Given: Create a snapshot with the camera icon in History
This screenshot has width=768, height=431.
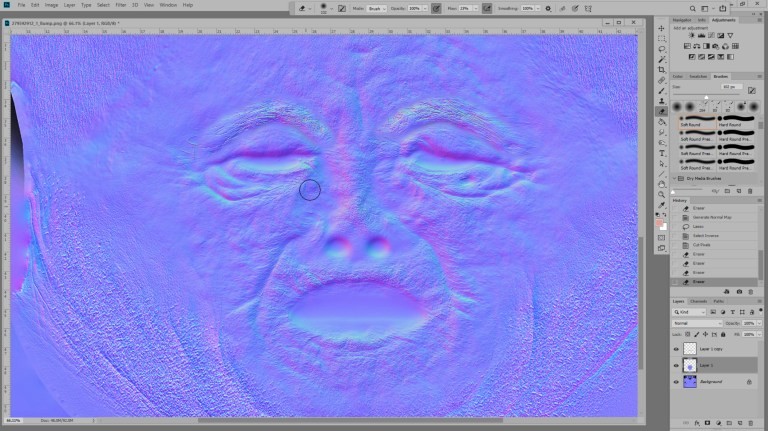Looking at the screenshot, I should 739,291.
